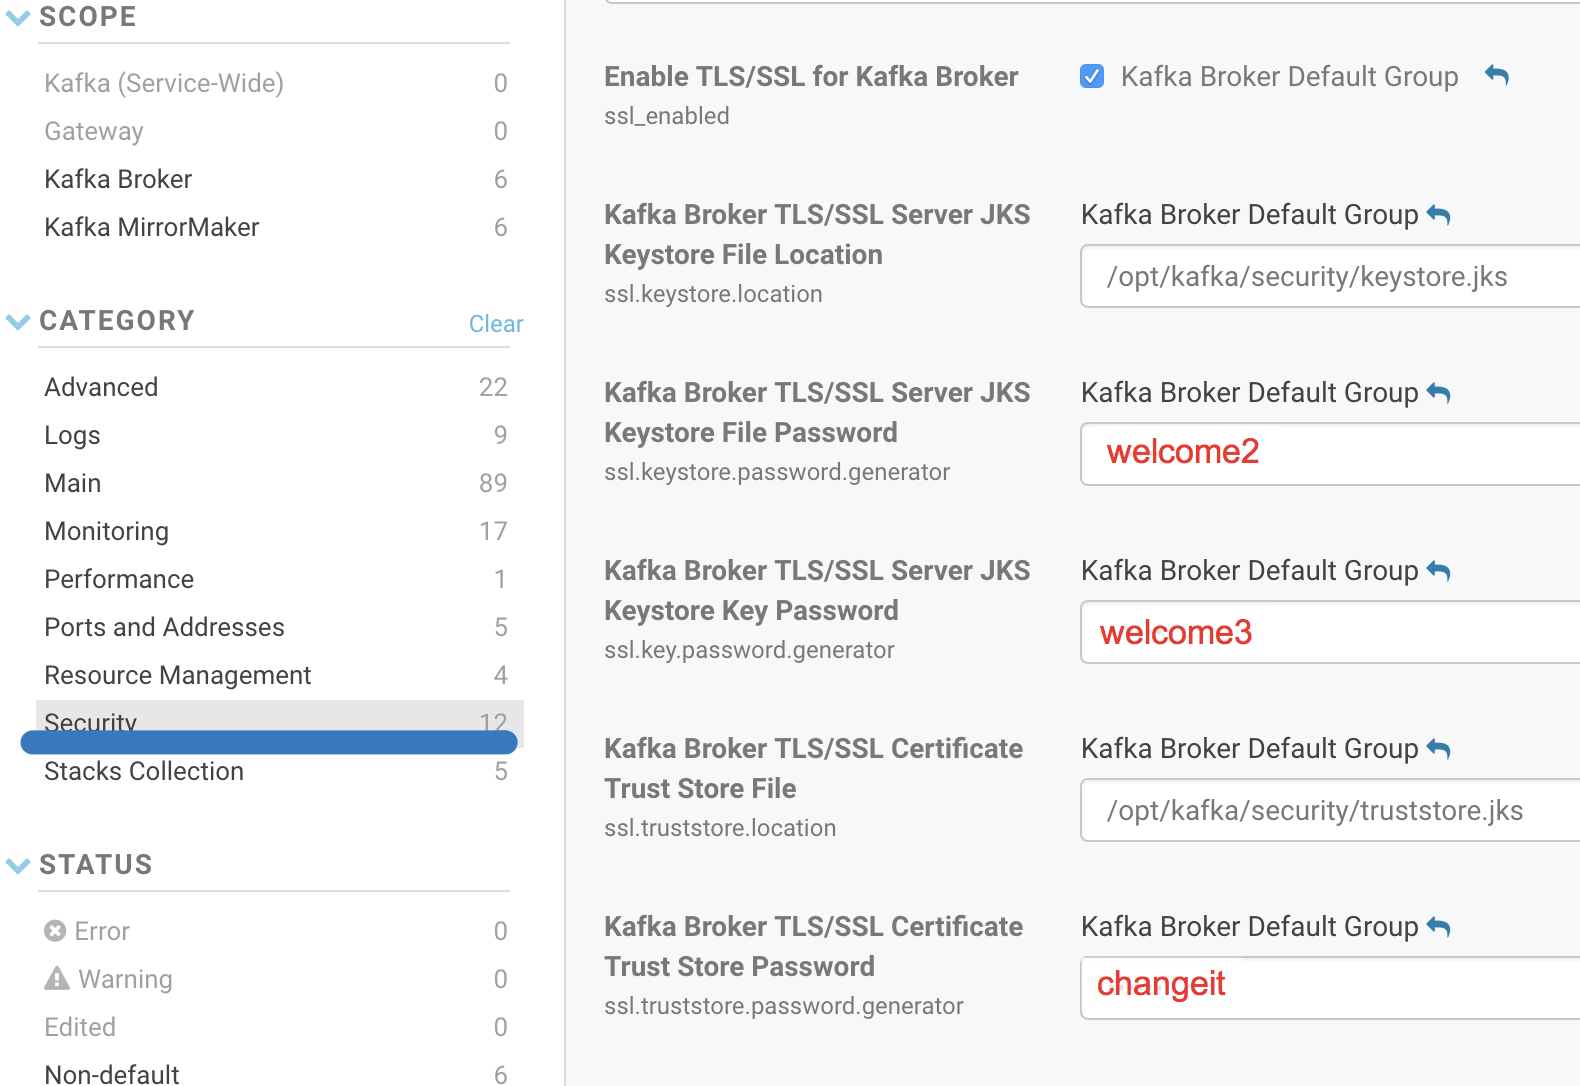The image size is (1580, 1086).
Task: Reset the Enable TLS/SSL for Kafka Broker setting
Action: point(1496,75)
